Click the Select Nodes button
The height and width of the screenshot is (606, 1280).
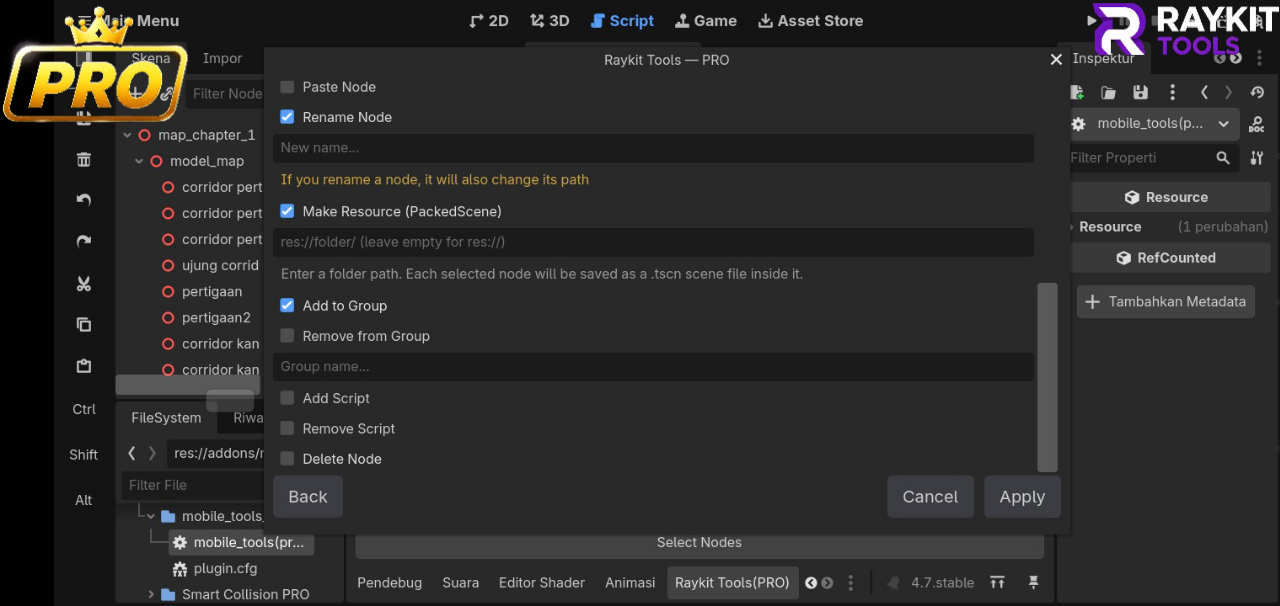699,542
